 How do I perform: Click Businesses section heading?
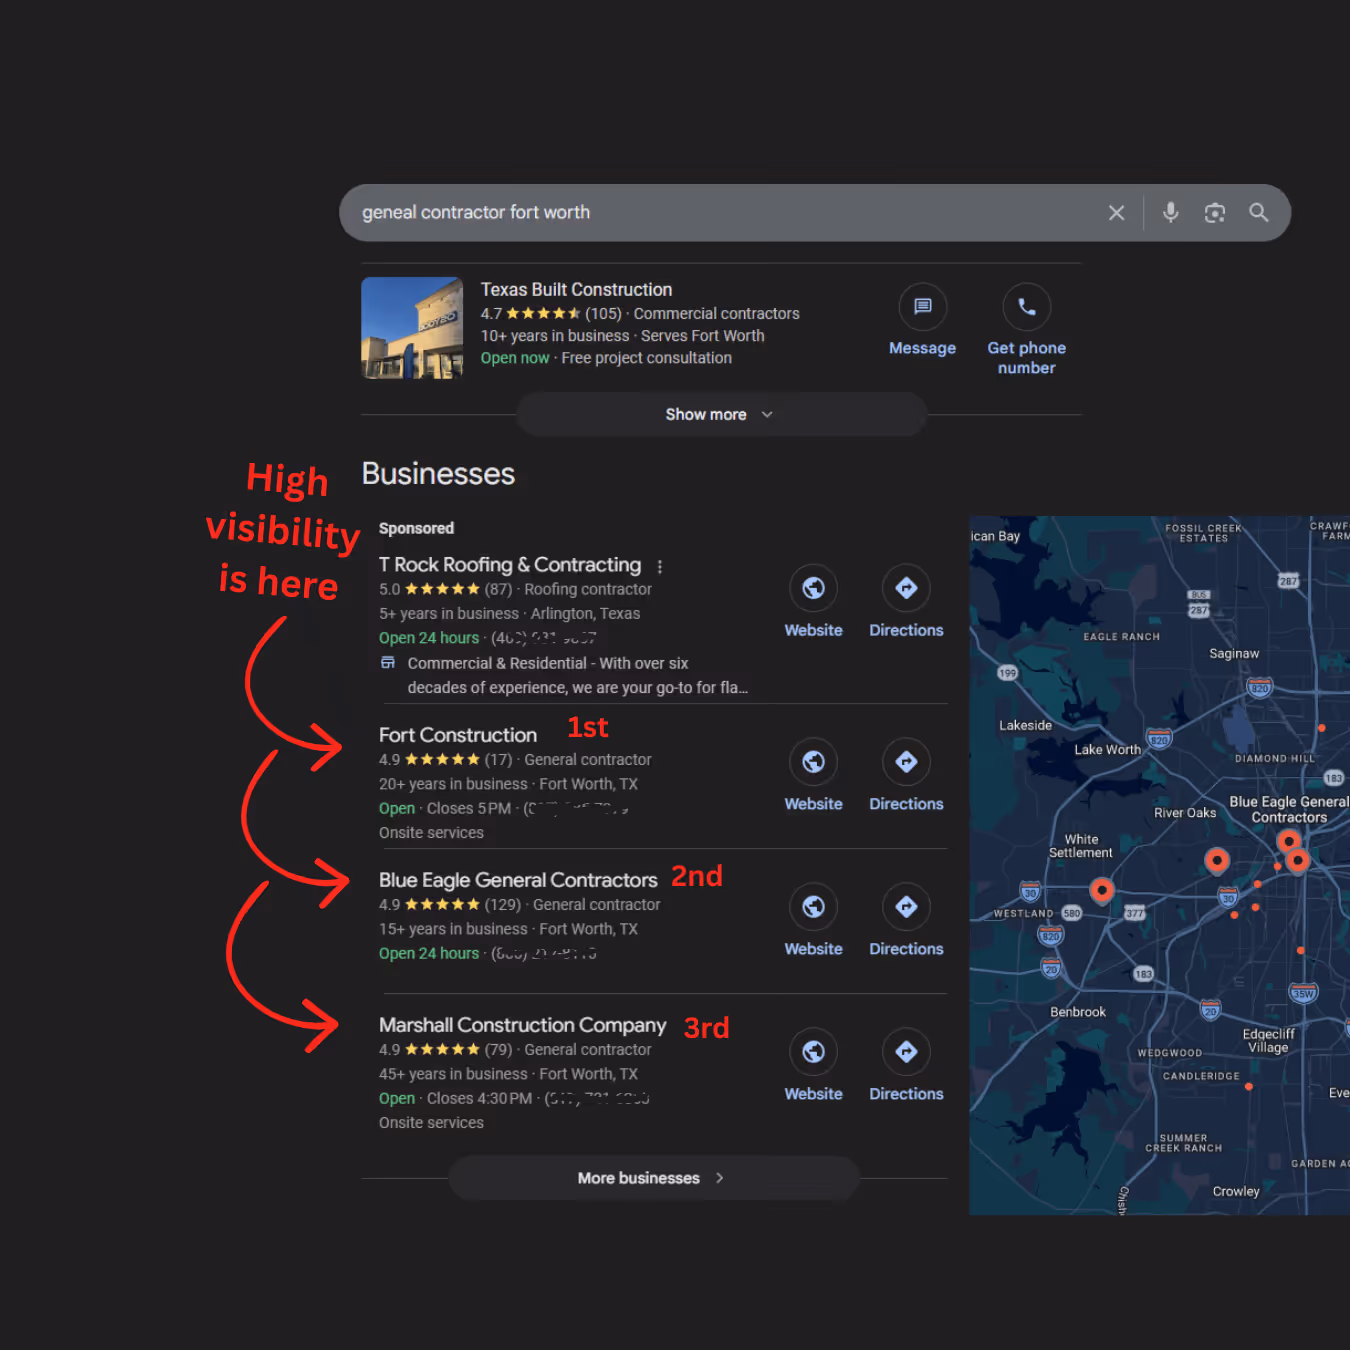438,473
